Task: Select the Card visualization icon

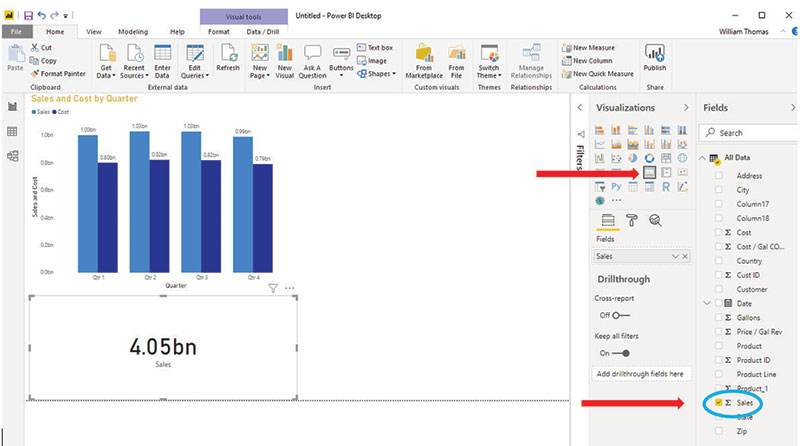Action: click(649, 173)
